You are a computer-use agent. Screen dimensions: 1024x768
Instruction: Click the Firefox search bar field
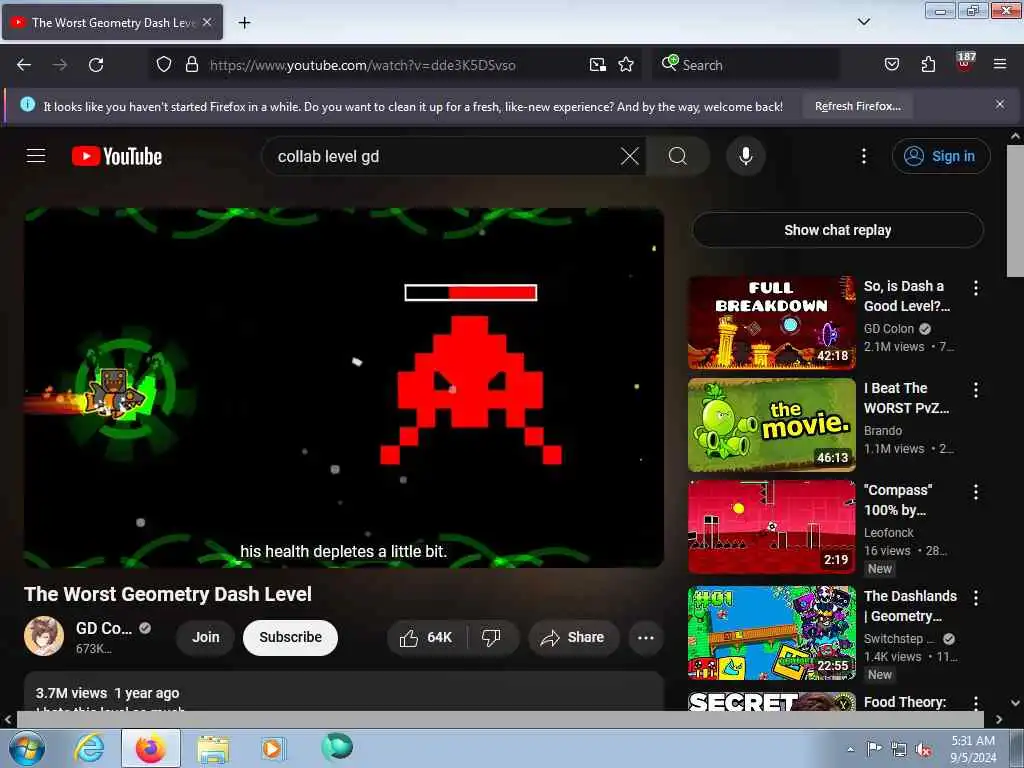(x=744, y=65)
